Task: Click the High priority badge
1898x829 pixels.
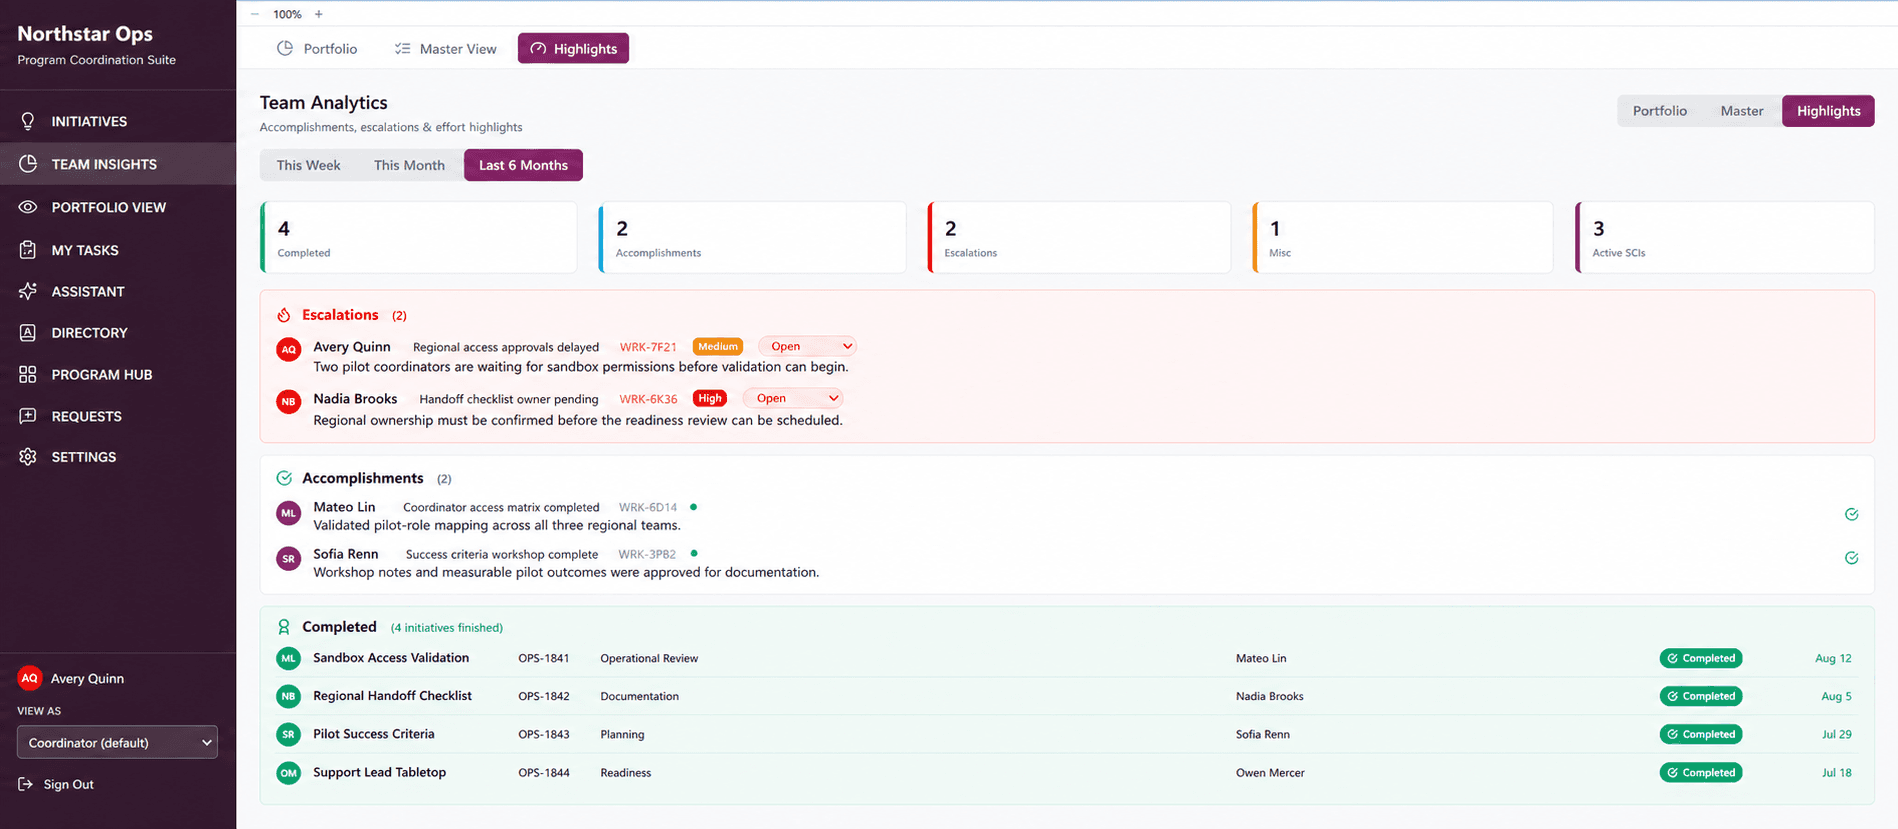Action: pyautogui.click(x=710, y=398)
